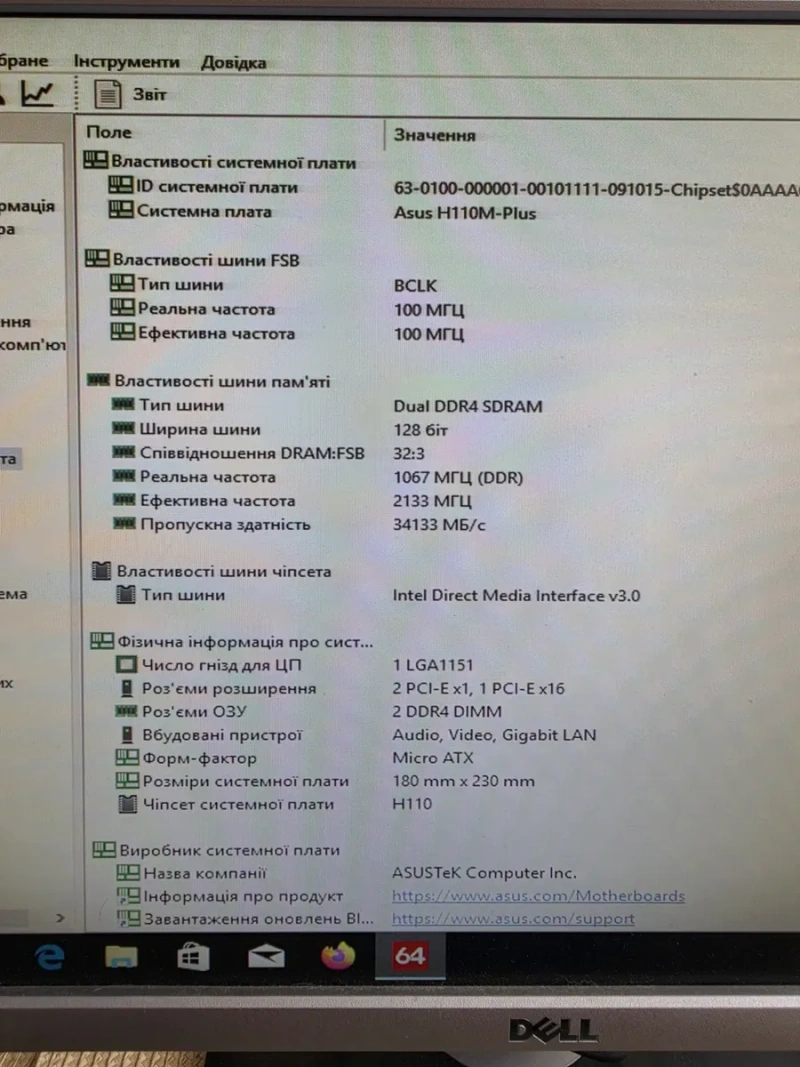The height and width of the screenshot is (1067, 800).
Task: Open the asus.com/Motherboards link
Action: click(538, 896)
